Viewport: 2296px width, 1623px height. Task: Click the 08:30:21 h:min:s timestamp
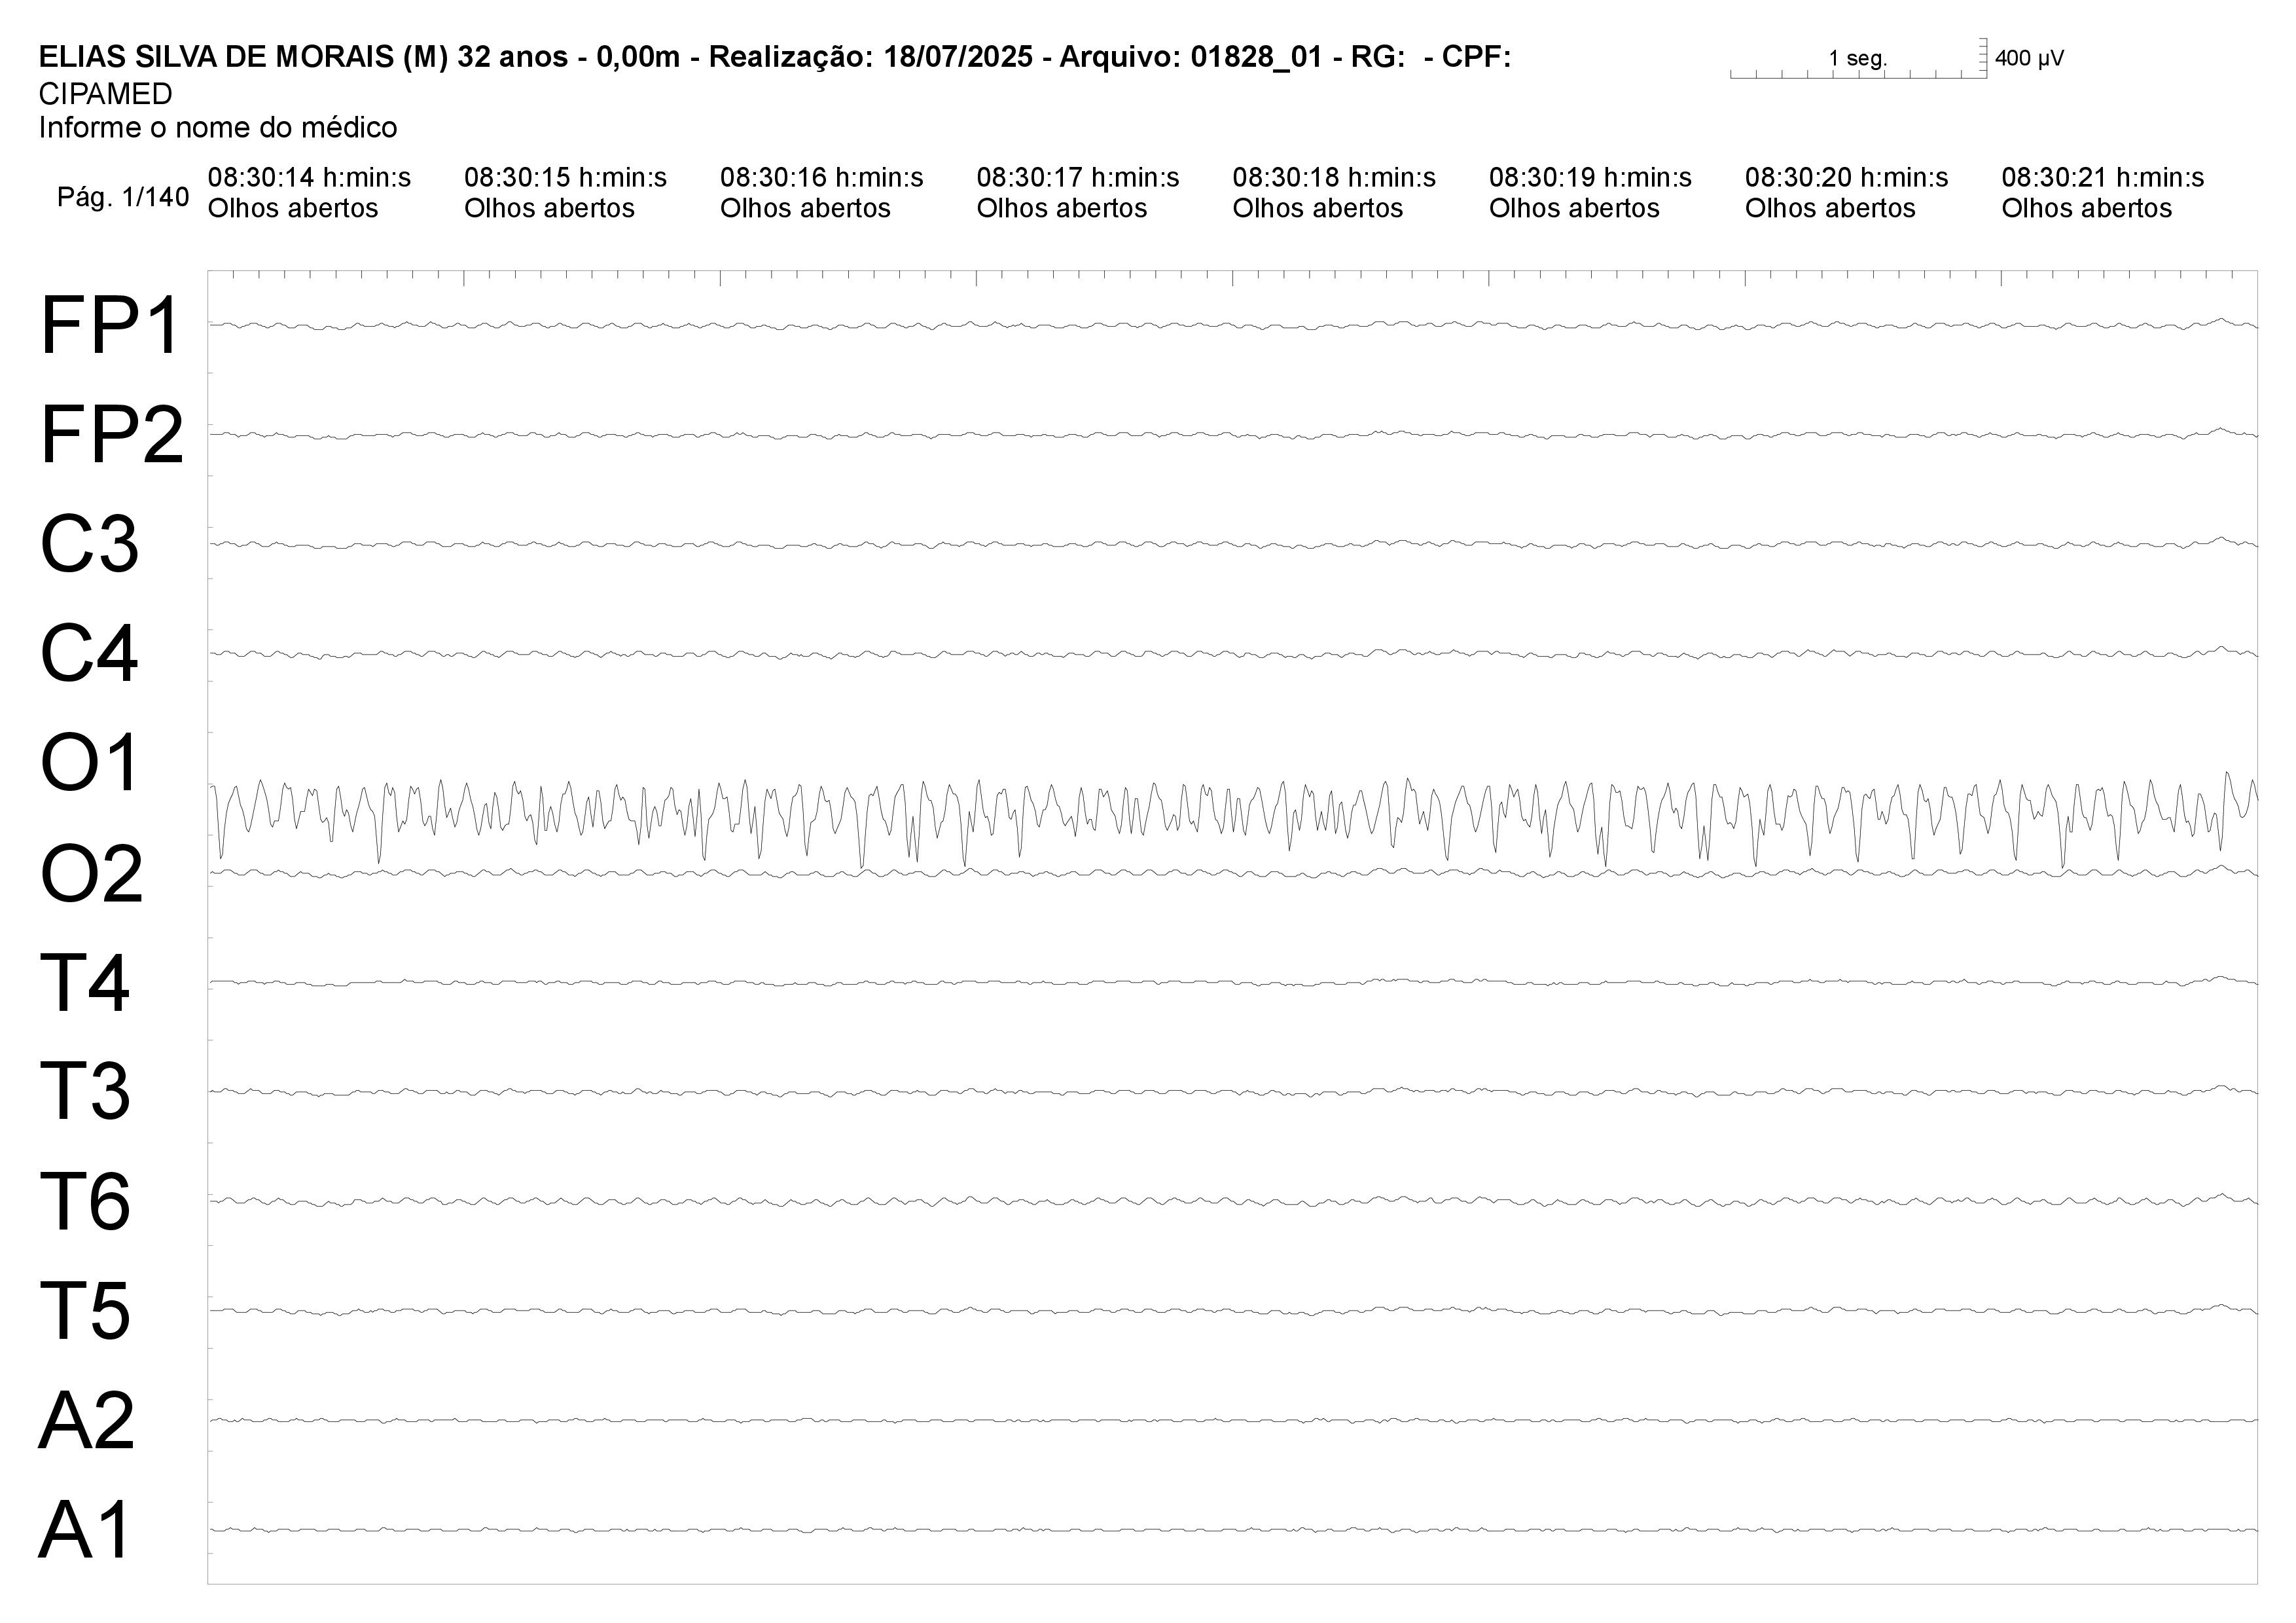coord(2103,178)
